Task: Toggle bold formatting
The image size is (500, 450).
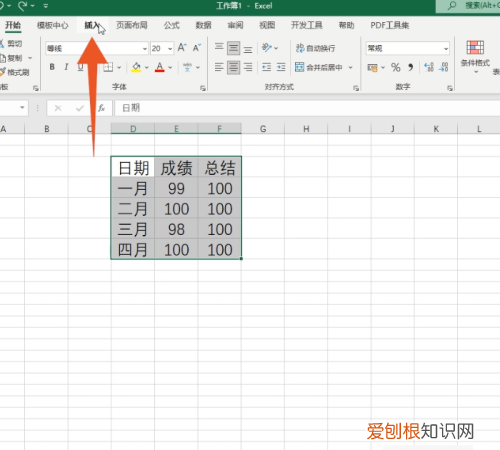Action: tap(52, 67)
